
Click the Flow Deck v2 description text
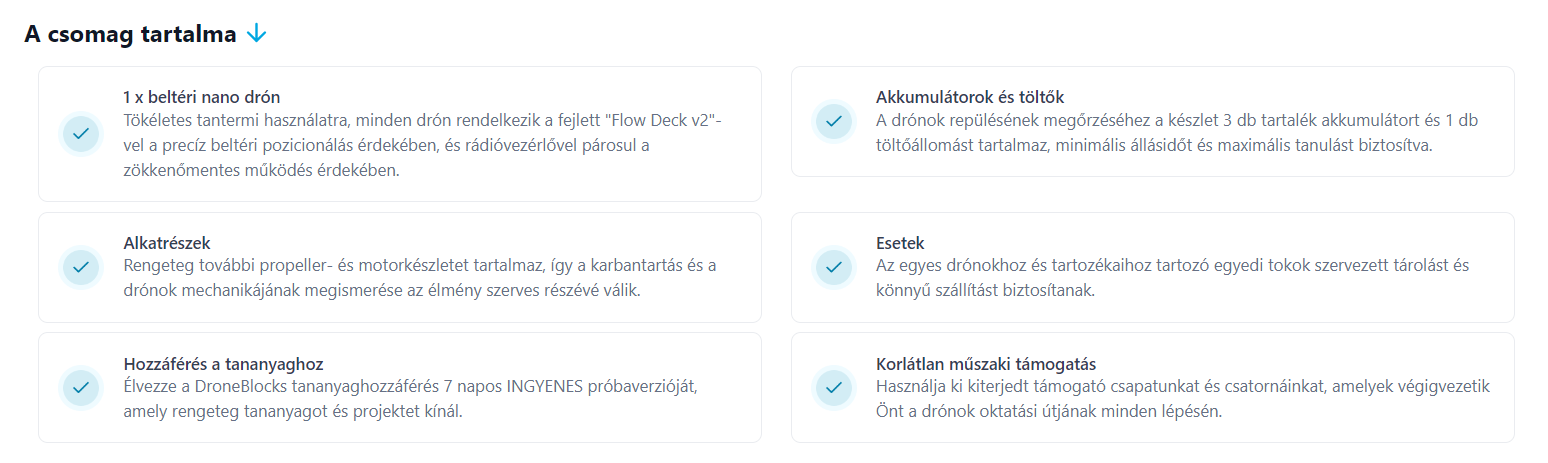428,146
